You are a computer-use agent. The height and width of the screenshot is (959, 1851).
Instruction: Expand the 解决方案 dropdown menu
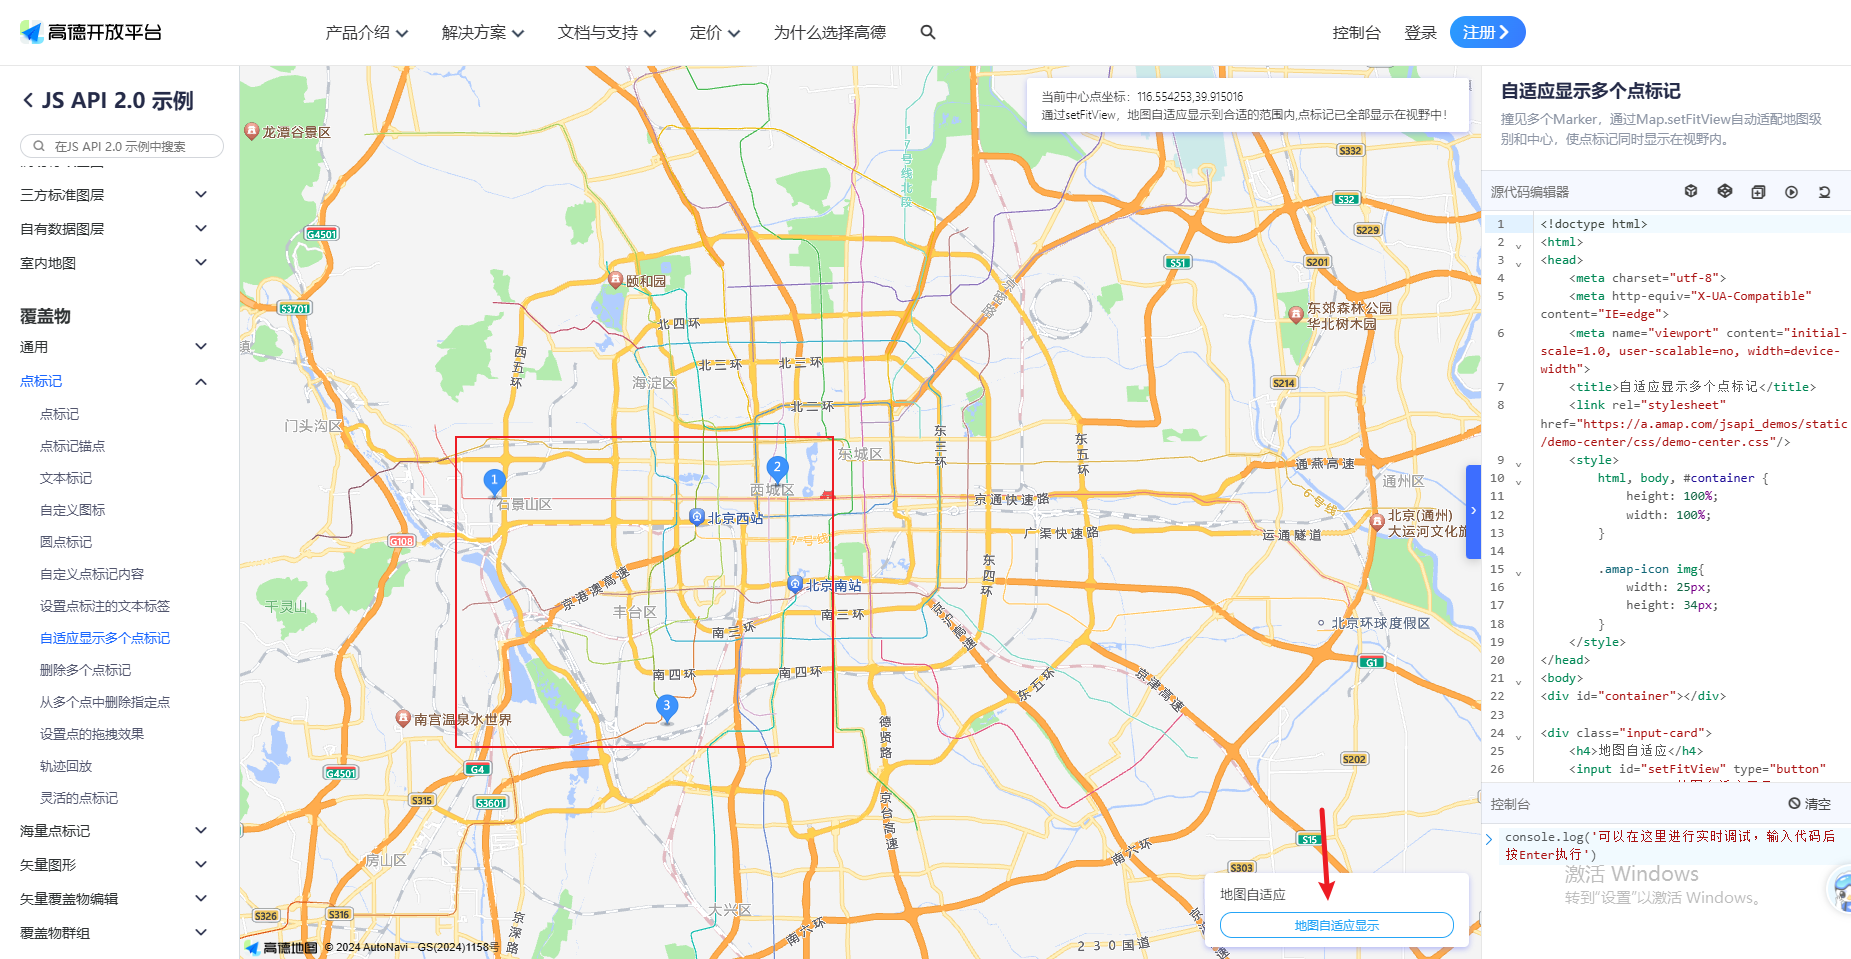coord(483,32)
